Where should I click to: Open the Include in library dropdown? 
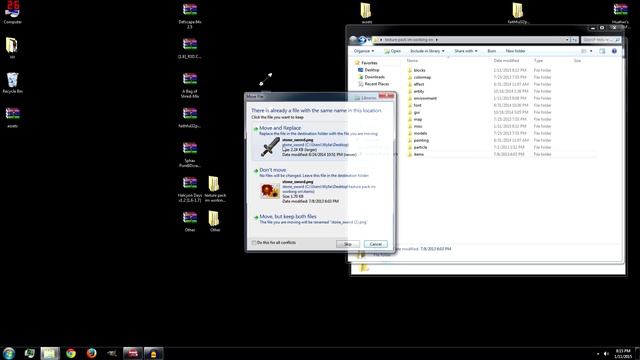(427, 51)
